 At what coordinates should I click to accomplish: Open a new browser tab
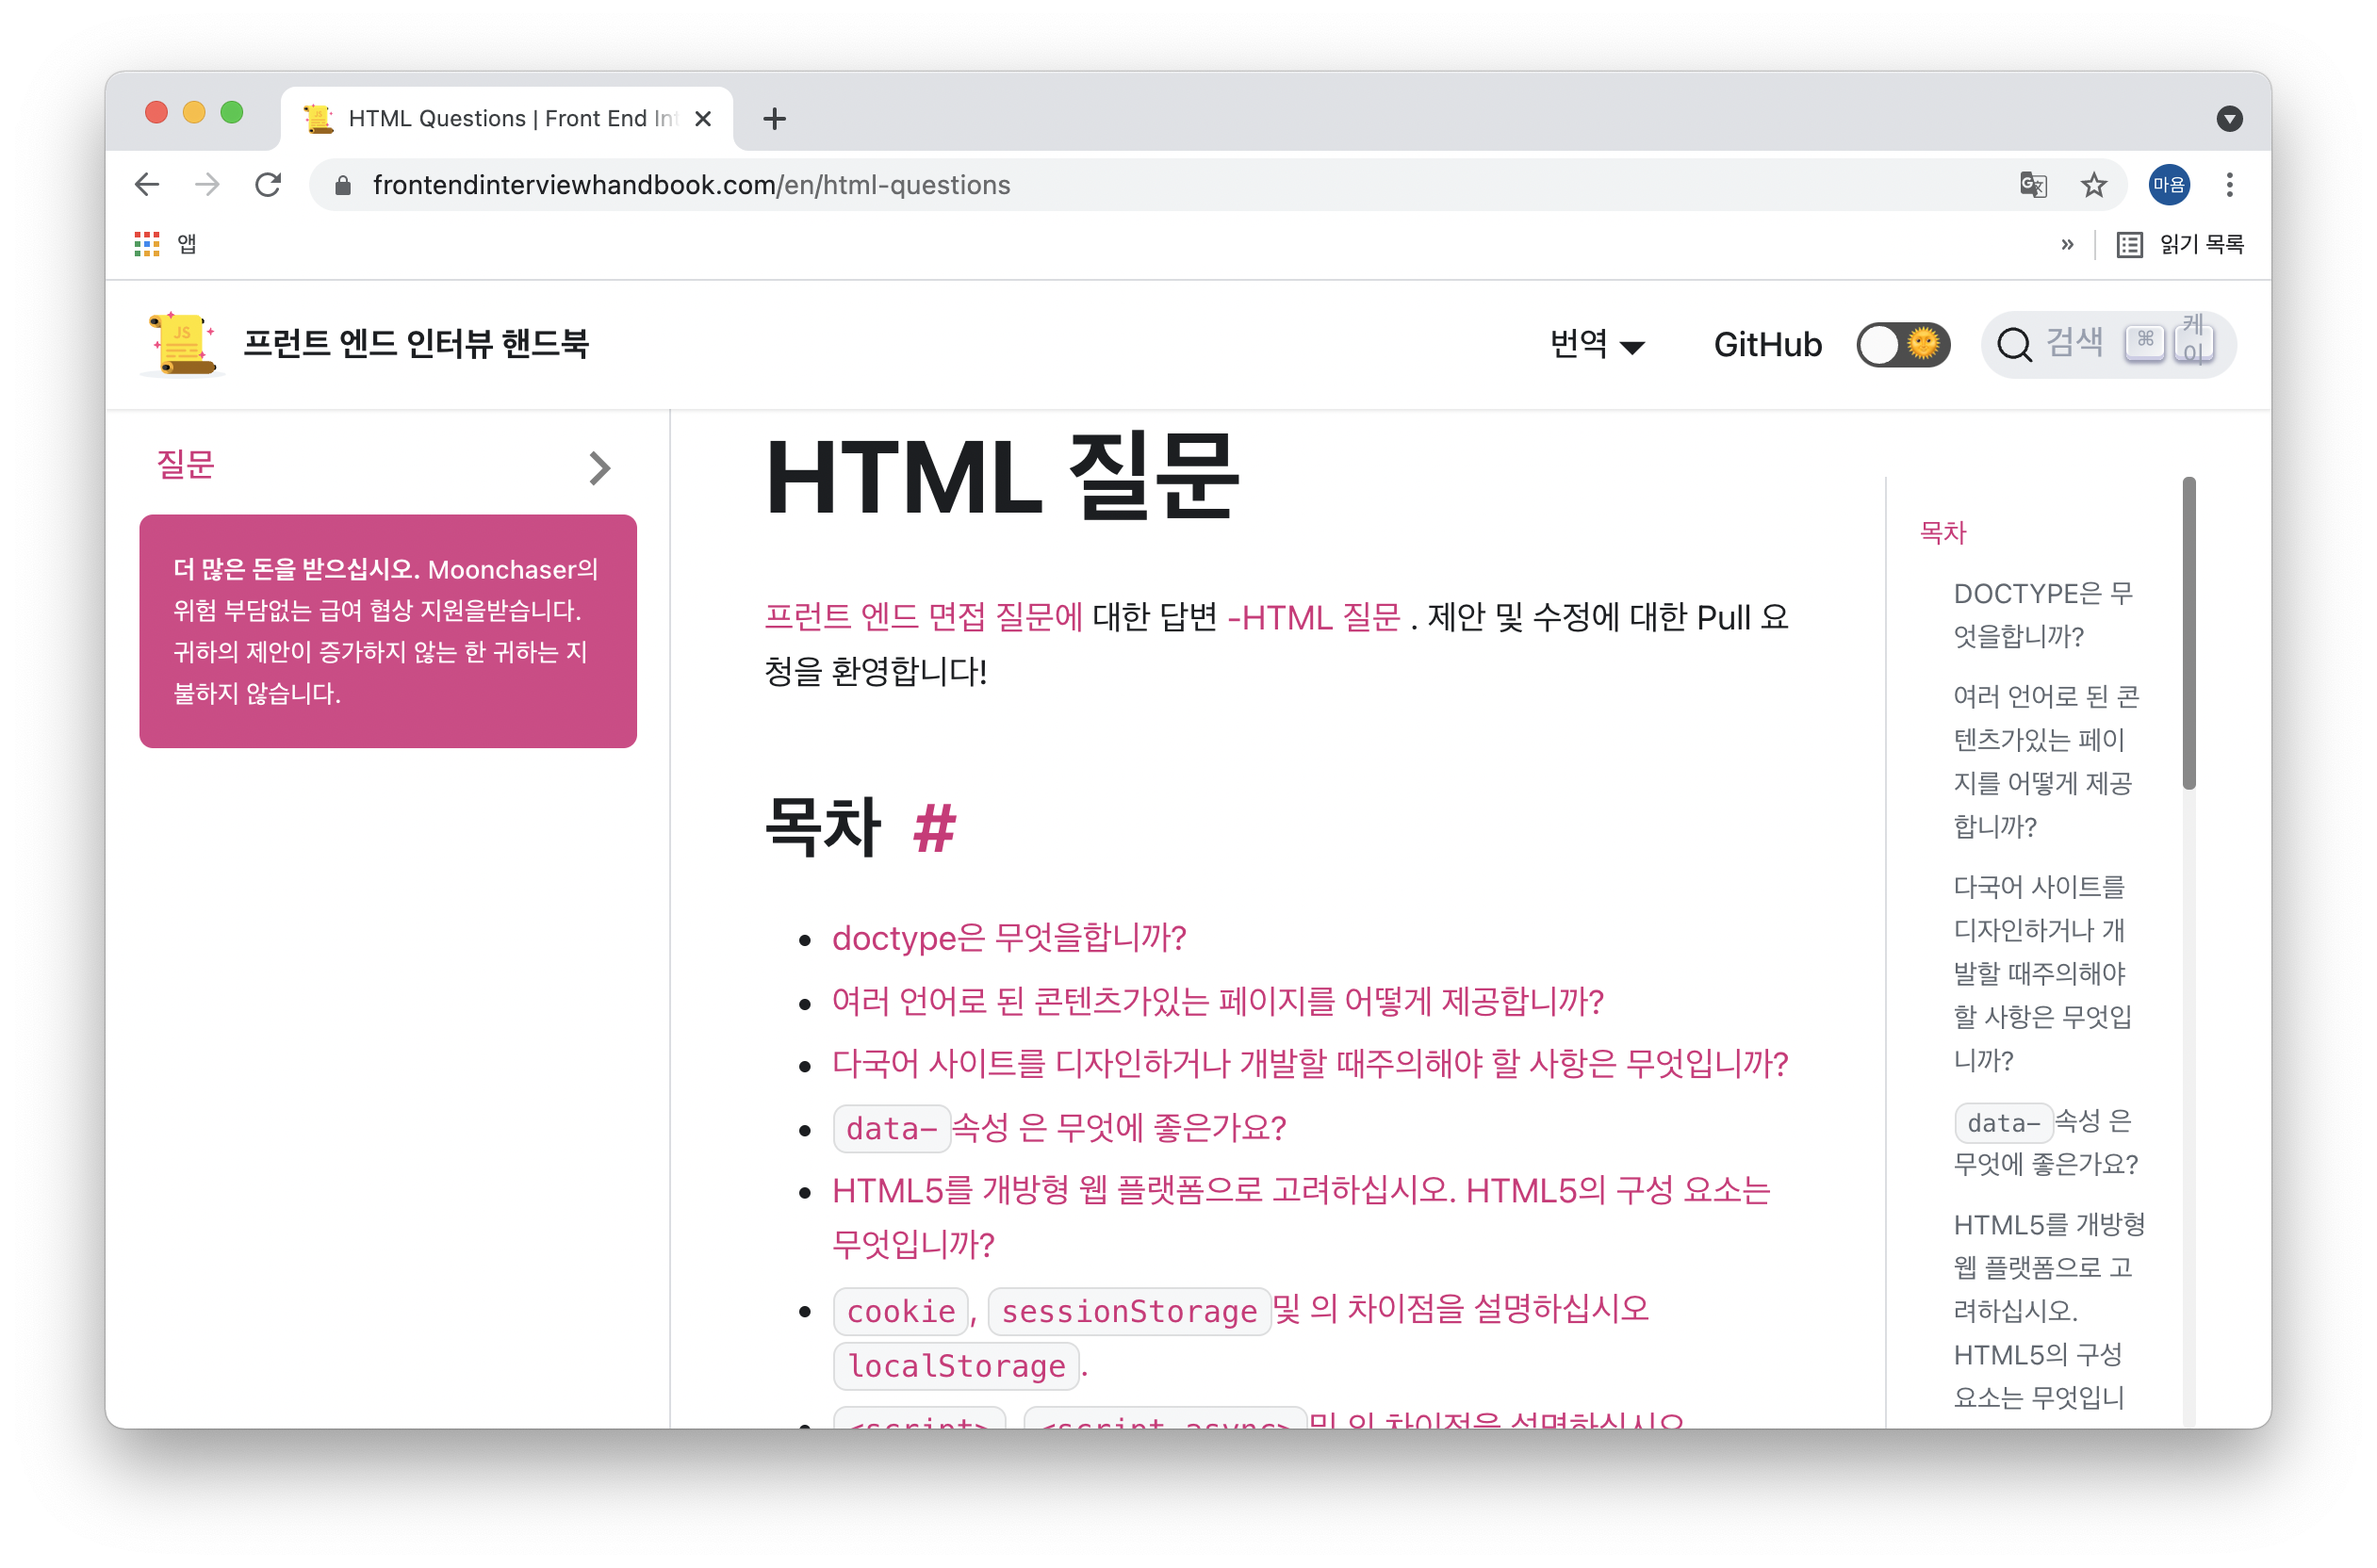[774, 119]
